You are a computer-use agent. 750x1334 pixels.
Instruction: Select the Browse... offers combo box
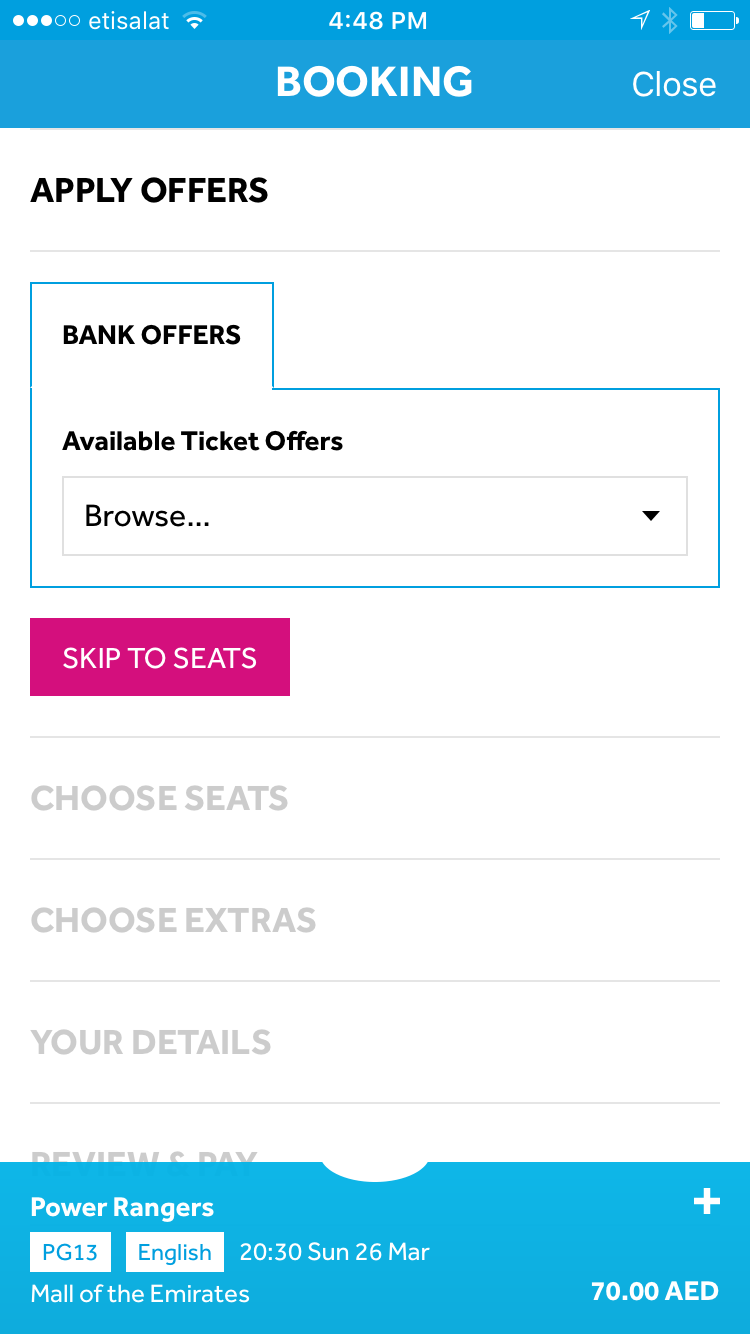(375, 516)
